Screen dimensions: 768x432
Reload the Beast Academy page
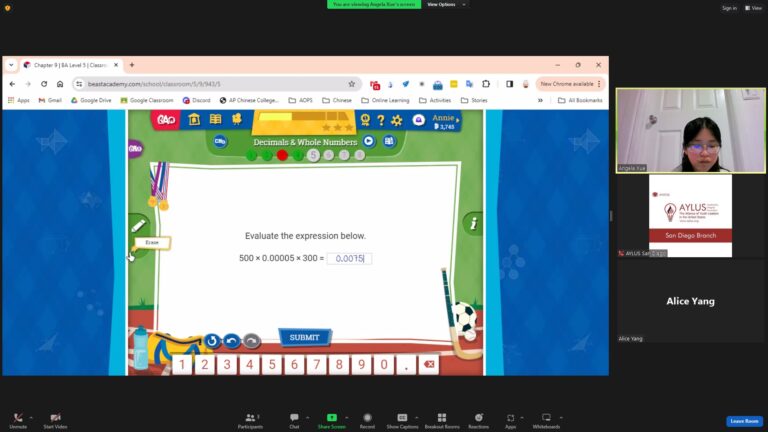click(44, 84)
